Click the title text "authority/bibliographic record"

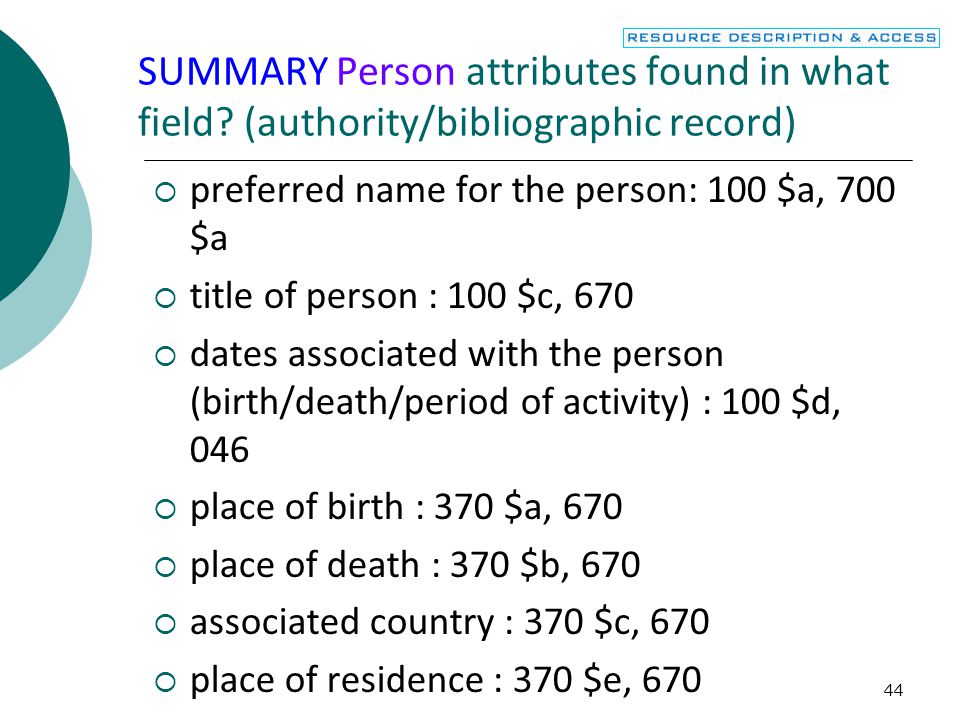[x=519, y=122]
